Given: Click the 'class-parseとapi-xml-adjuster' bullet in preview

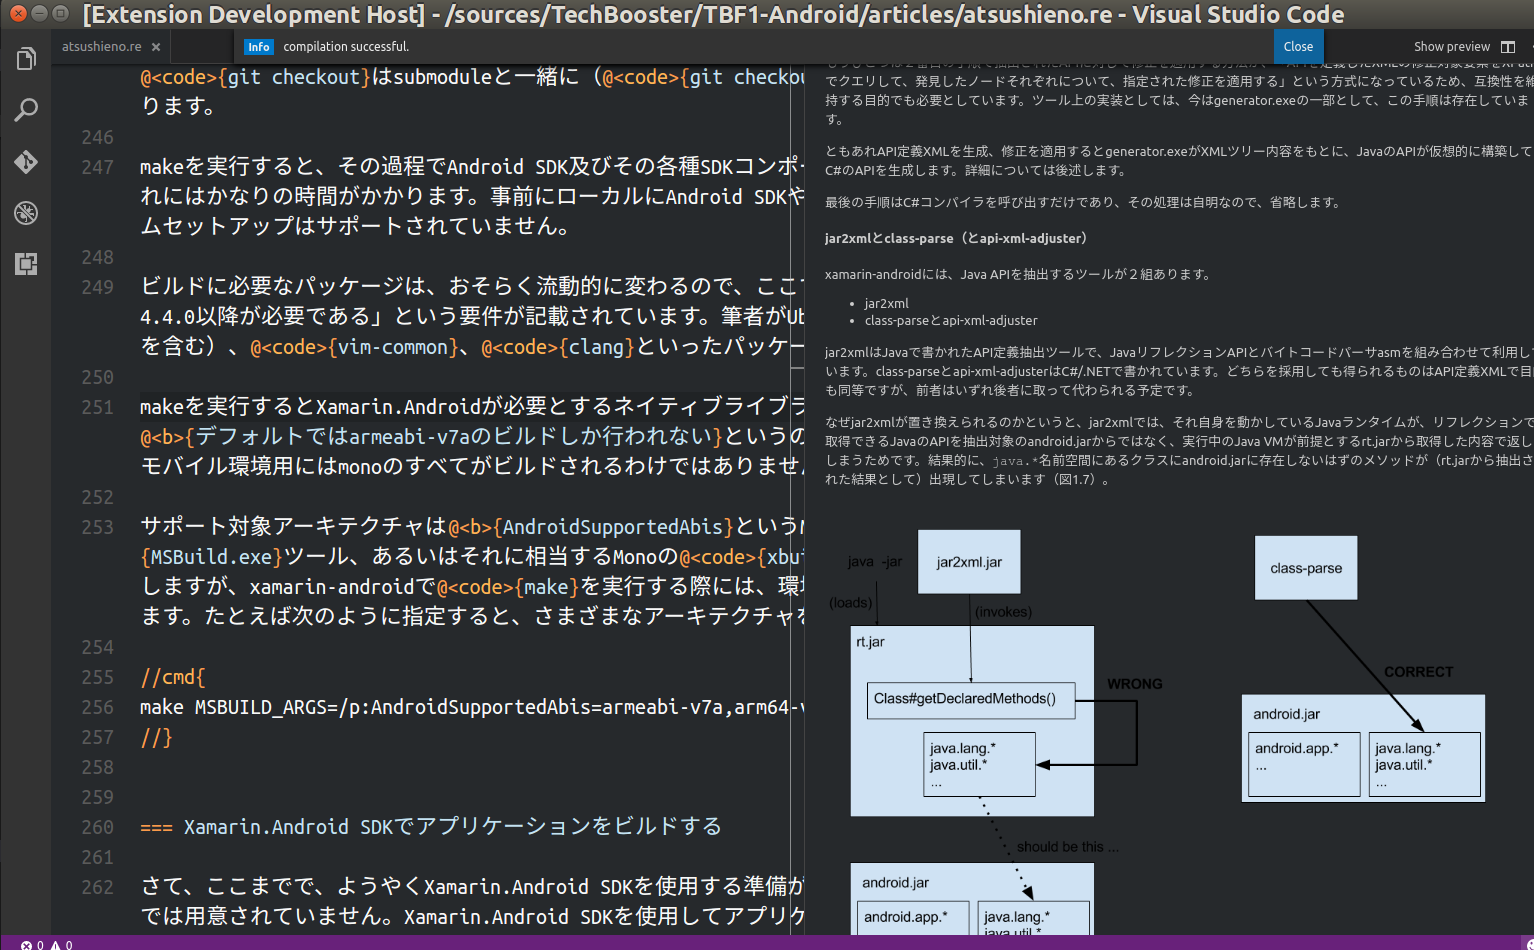Looking at the screenshot, I should pyautogui.click(x=951, y=321).
